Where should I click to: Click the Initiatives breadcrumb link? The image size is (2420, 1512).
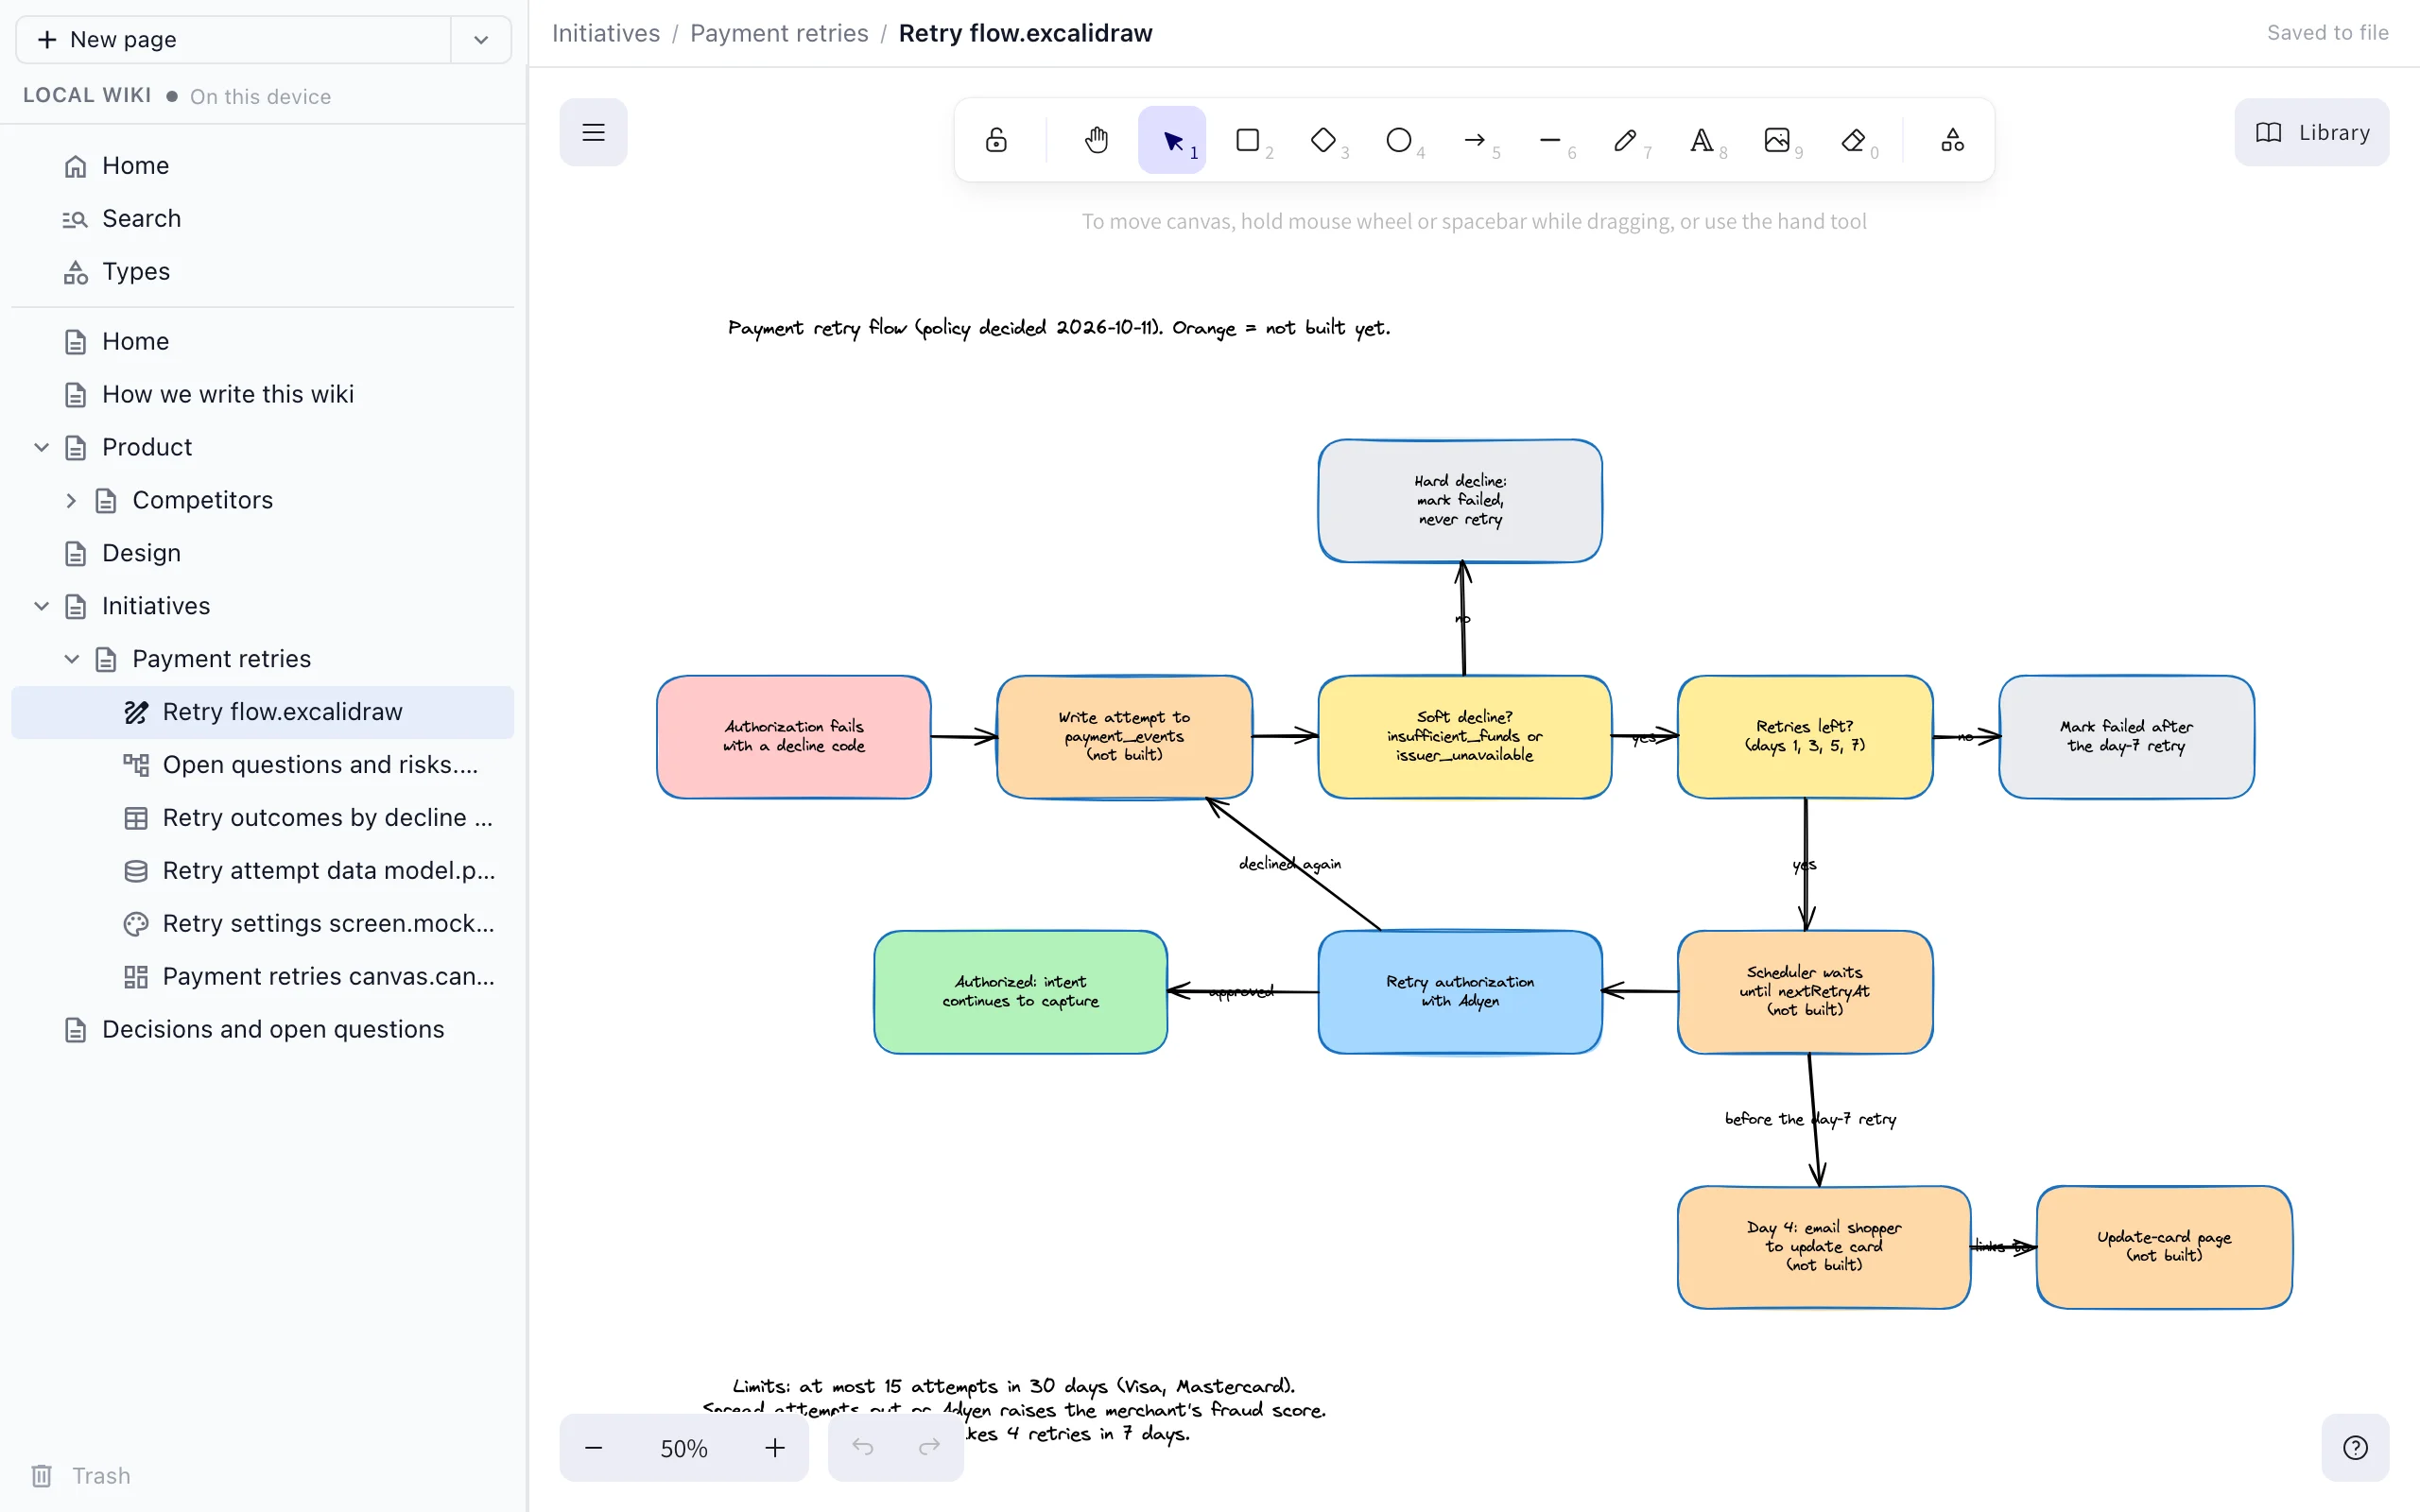(x=606, y=33)
